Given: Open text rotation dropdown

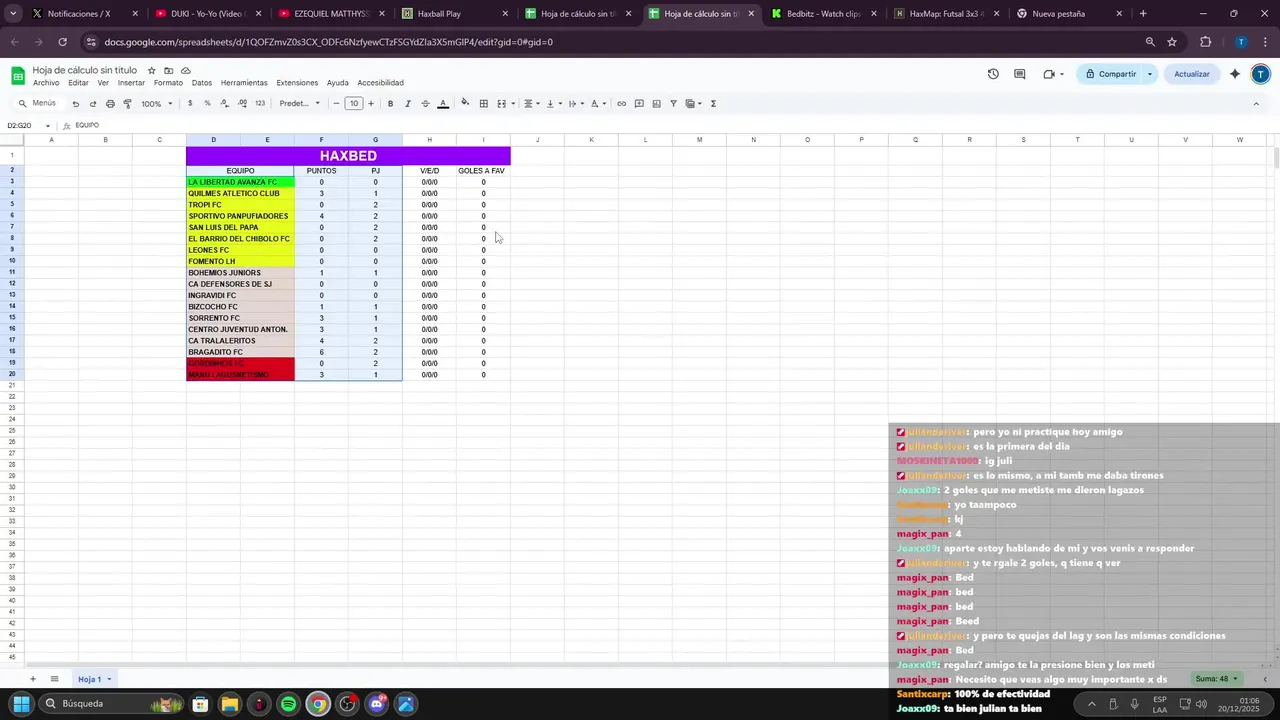Looking at the screenshot, I should pyautogui.click(x=598, y=104).
